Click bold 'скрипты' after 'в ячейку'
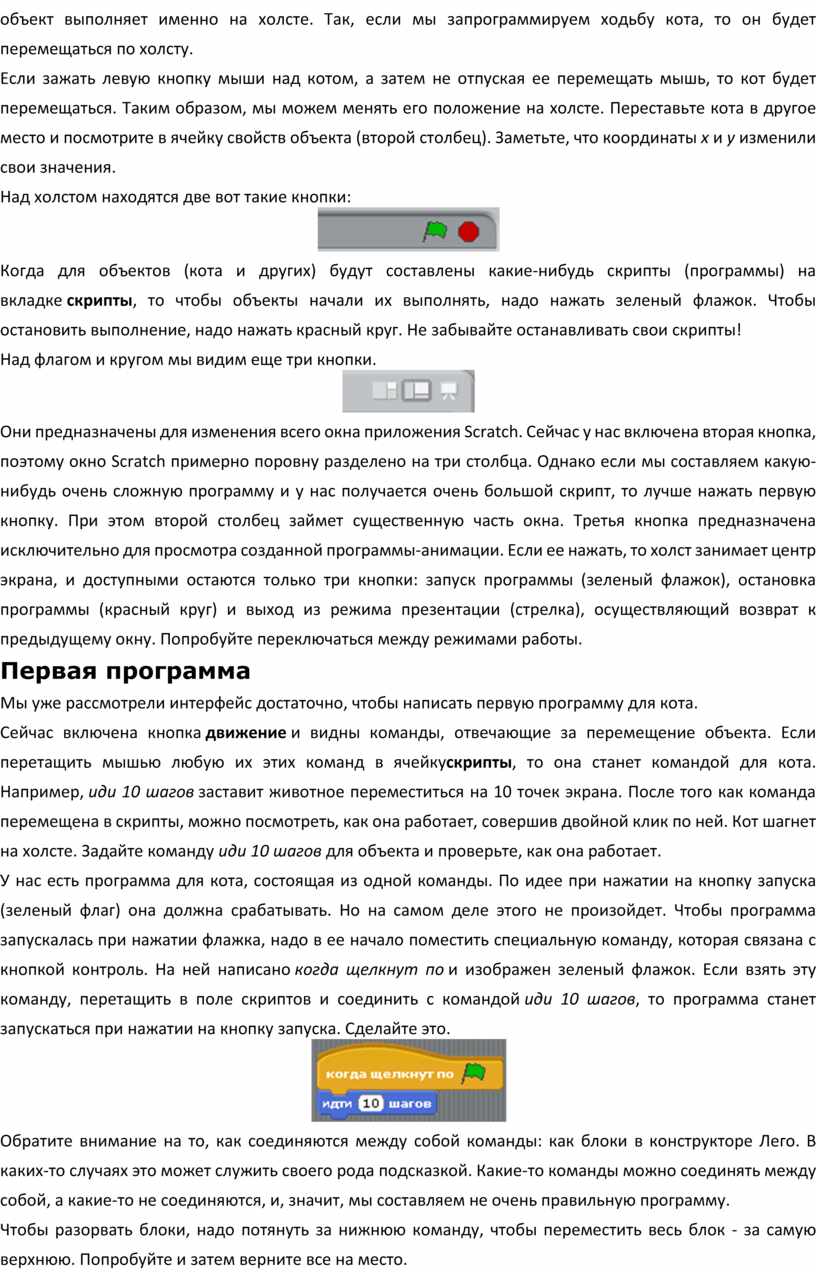This screenshot has height=1272, width=816. (x=478, y=765)
